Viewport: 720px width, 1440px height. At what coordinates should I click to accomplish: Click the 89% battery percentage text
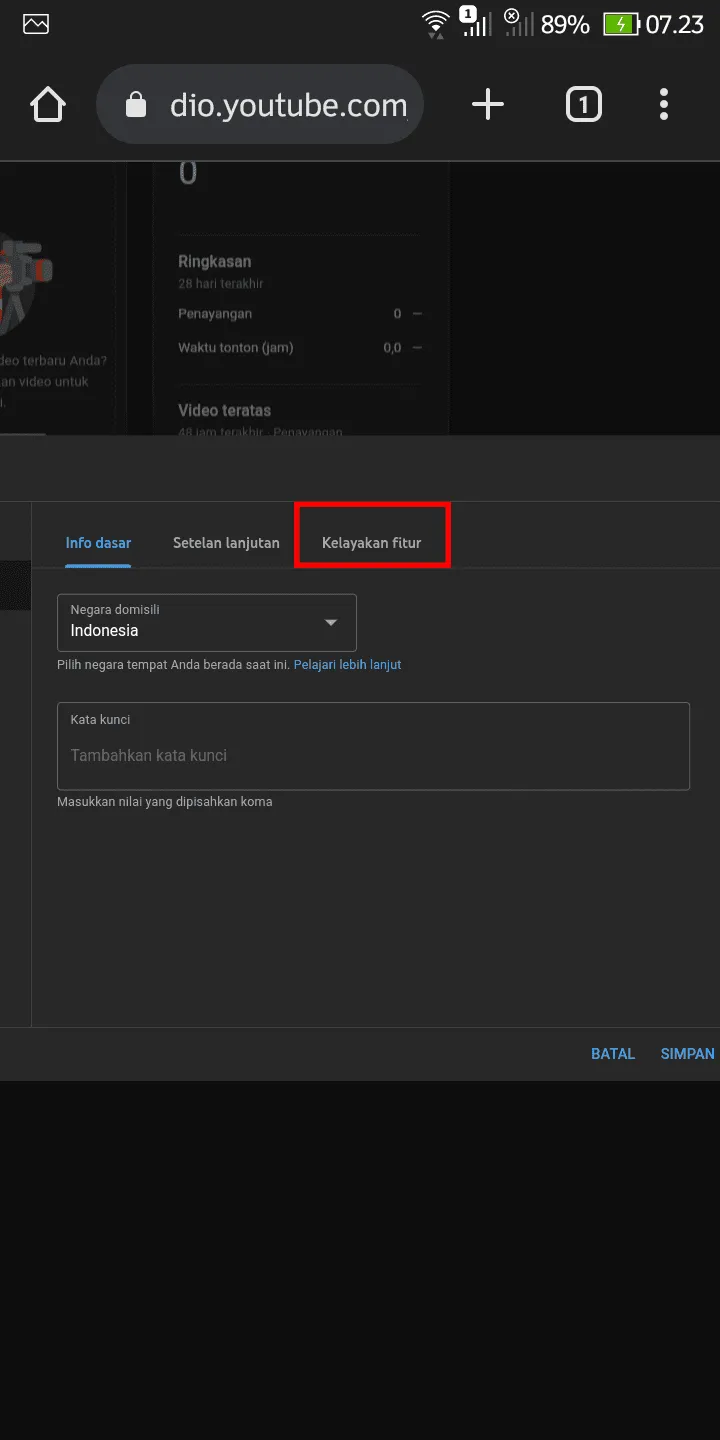(x=565, y=24)
